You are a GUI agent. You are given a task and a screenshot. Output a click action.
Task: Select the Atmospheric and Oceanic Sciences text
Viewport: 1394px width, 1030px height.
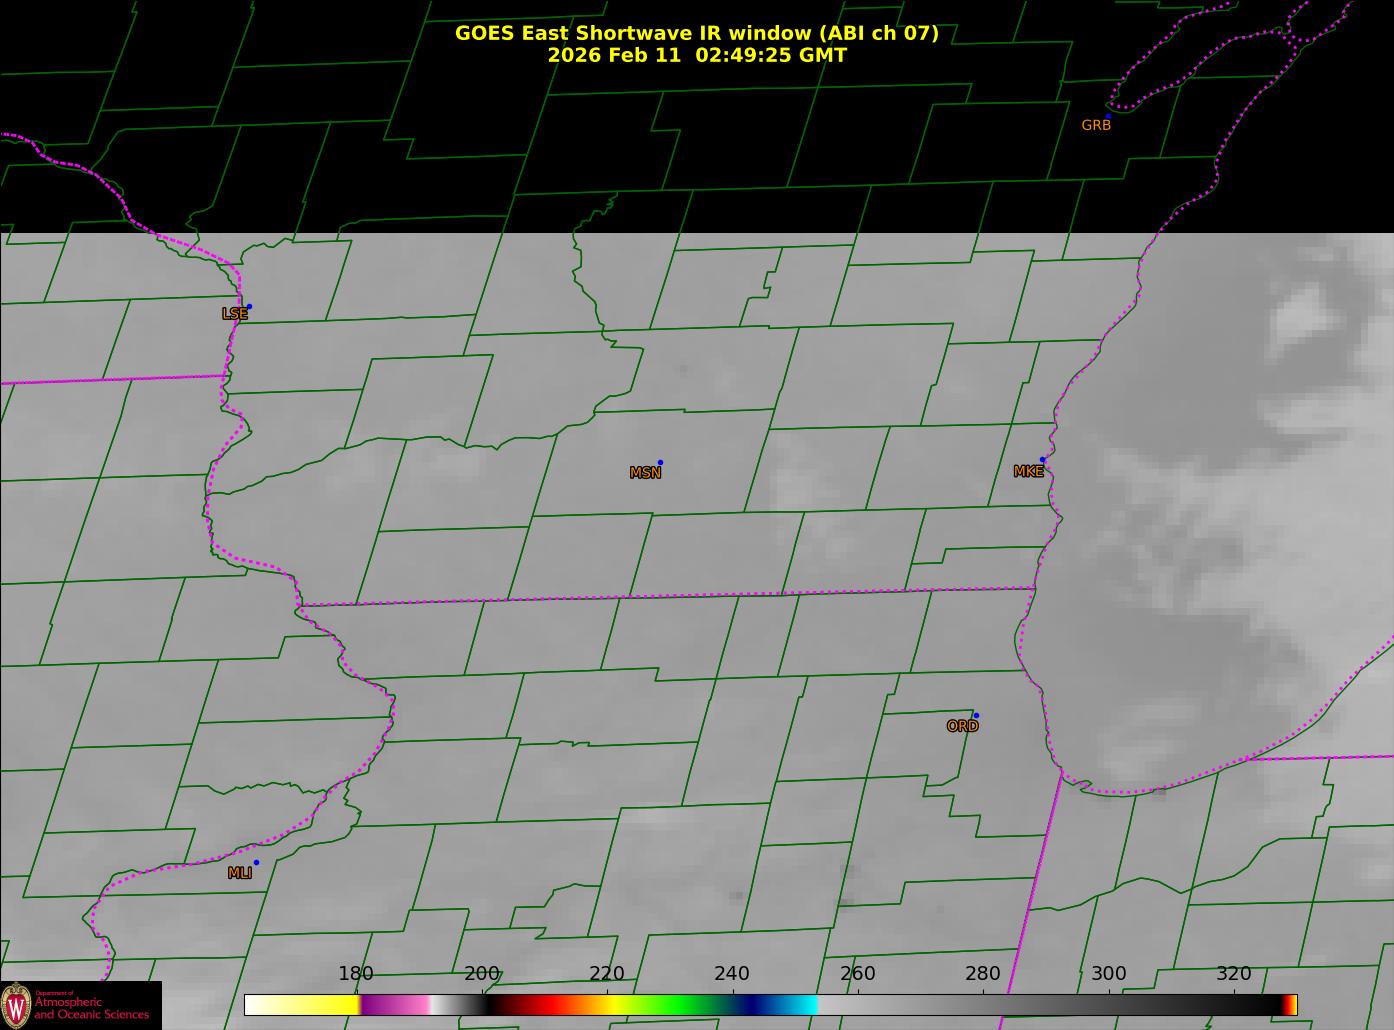coord(92,1008)
